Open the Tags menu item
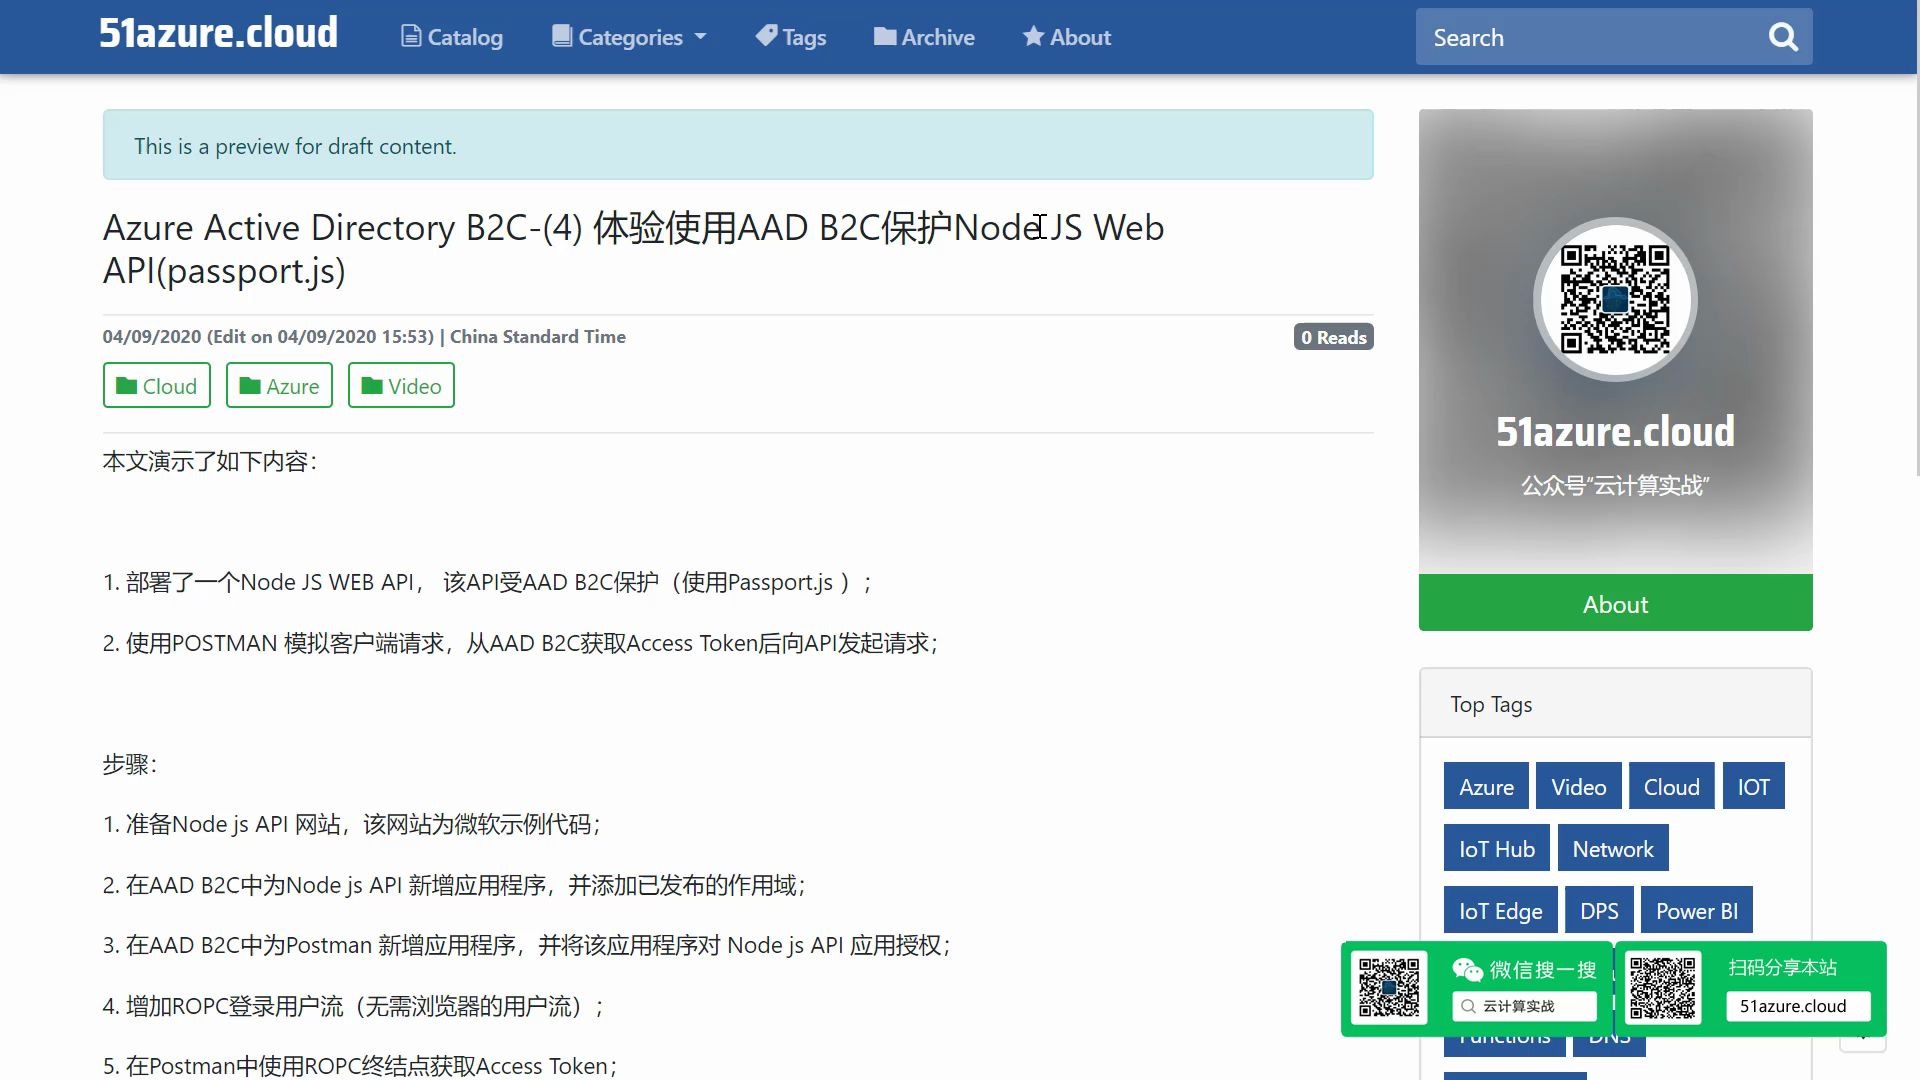This screenshot has width=1920, height=1080. coord(791,37)
